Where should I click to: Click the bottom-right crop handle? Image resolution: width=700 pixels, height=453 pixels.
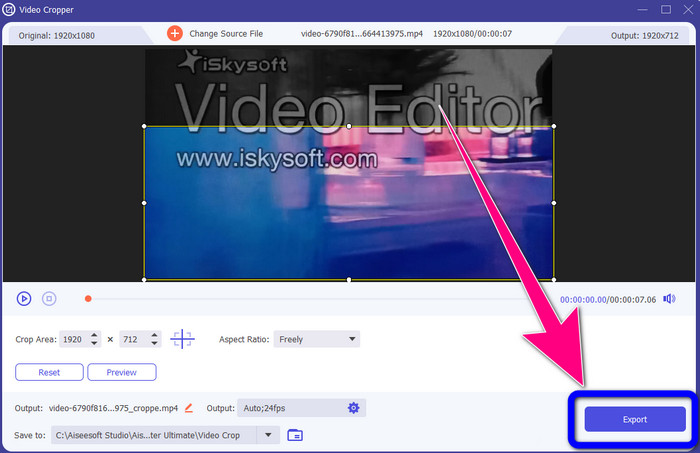554,280
